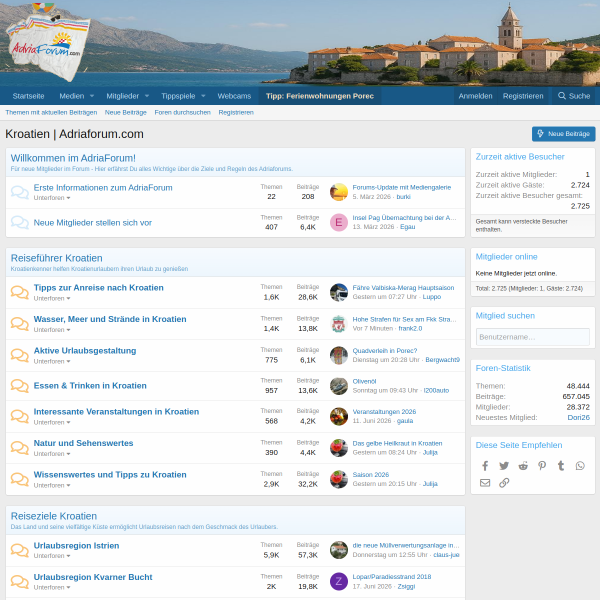Click forum icon beside Aktive Urlaubsgestaltung
The width and height of the screenshot is (600, 600).
[x=20, y=355]
